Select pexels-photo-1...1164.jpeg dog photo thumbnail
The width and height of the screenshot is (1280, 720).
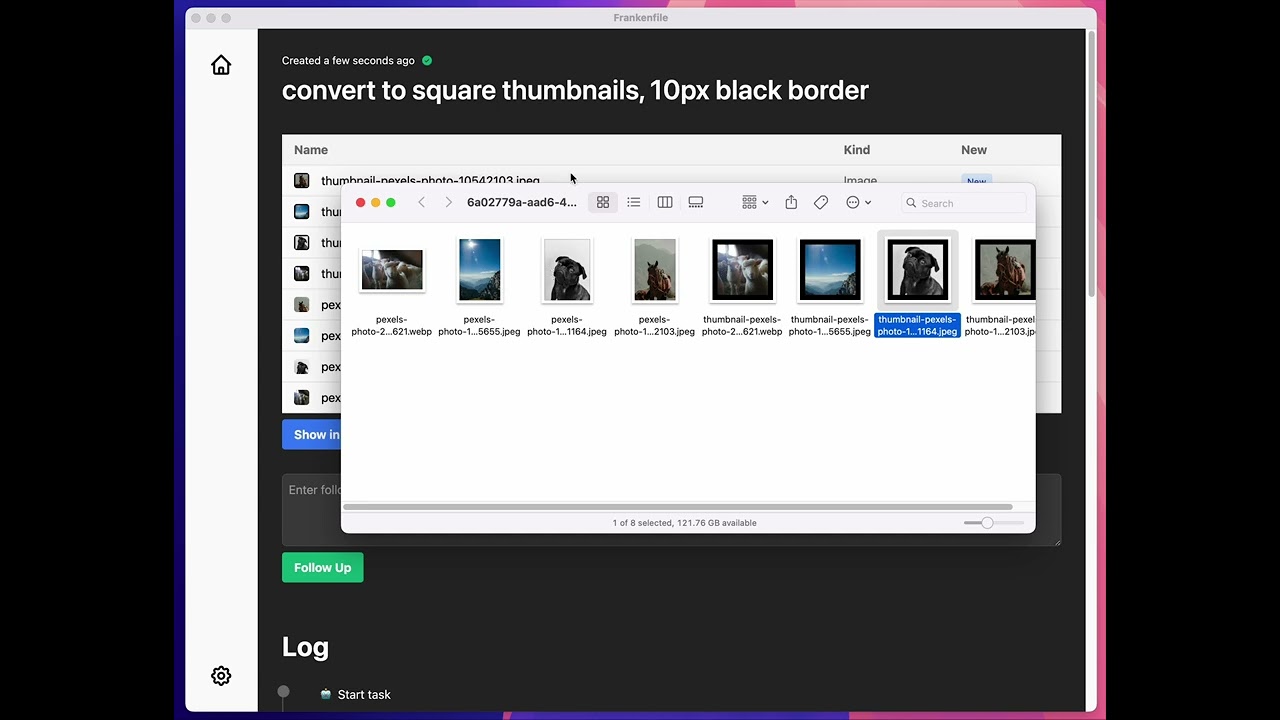567,270
